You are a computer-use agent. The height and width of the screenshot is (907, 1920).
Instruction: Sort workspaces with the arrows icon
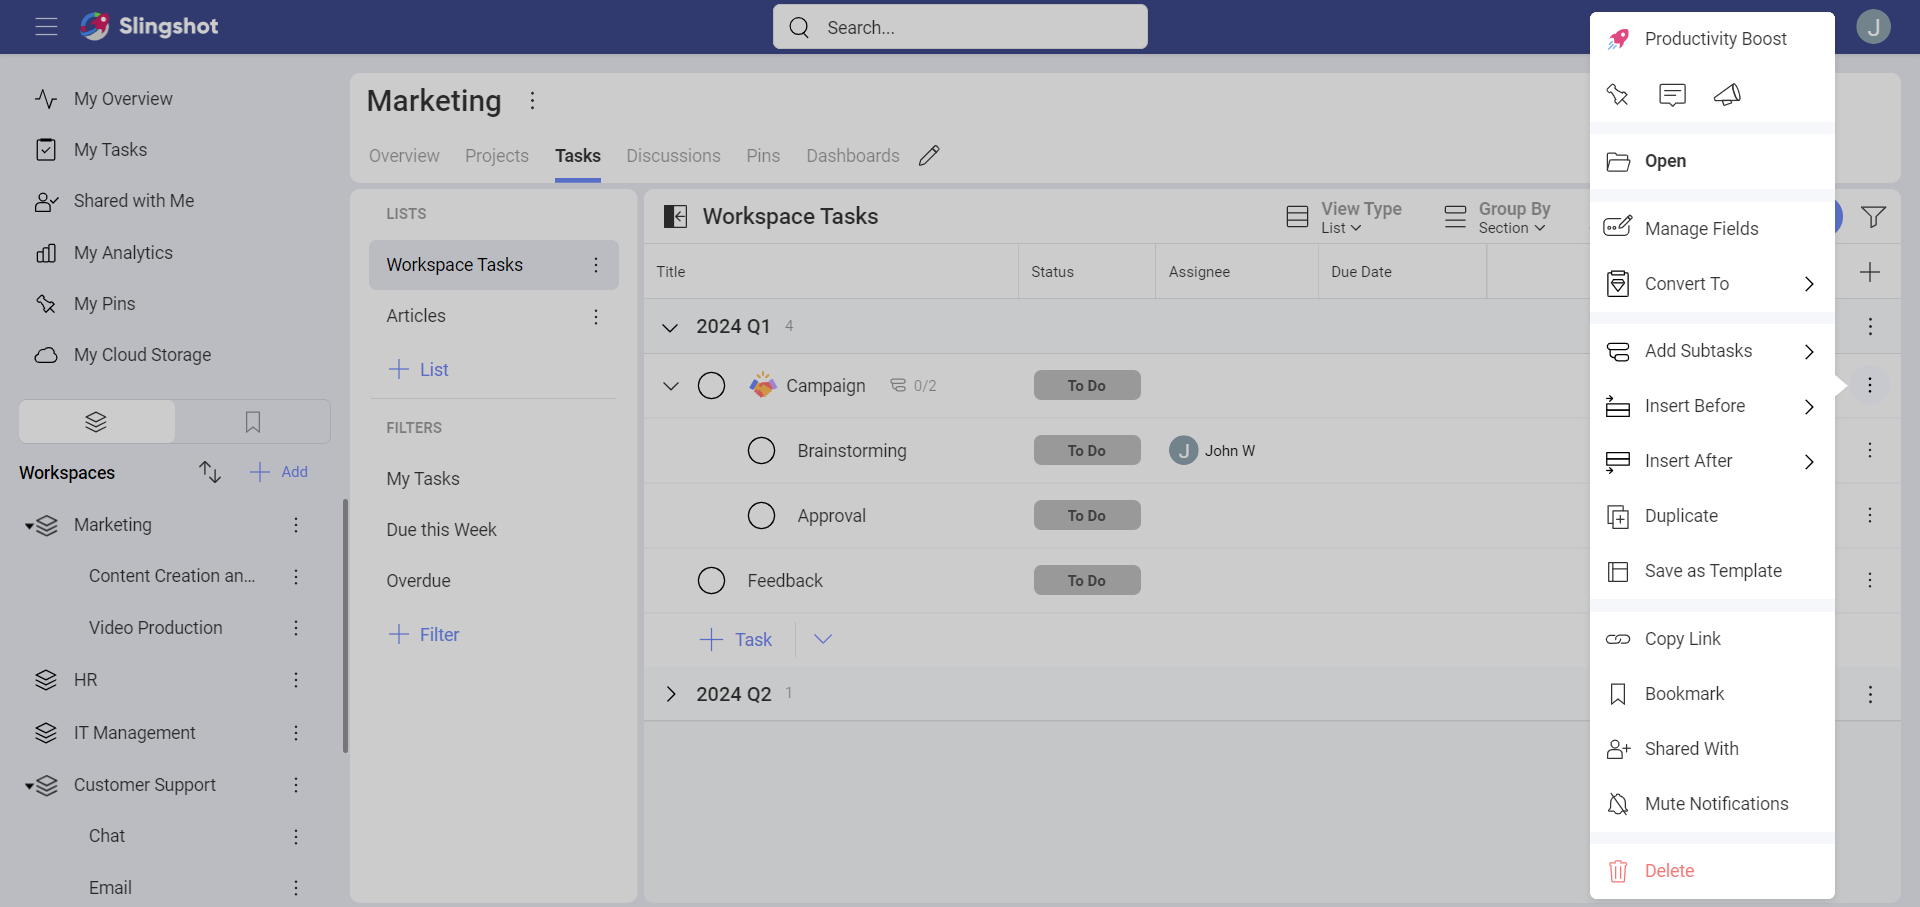point(209,472)
